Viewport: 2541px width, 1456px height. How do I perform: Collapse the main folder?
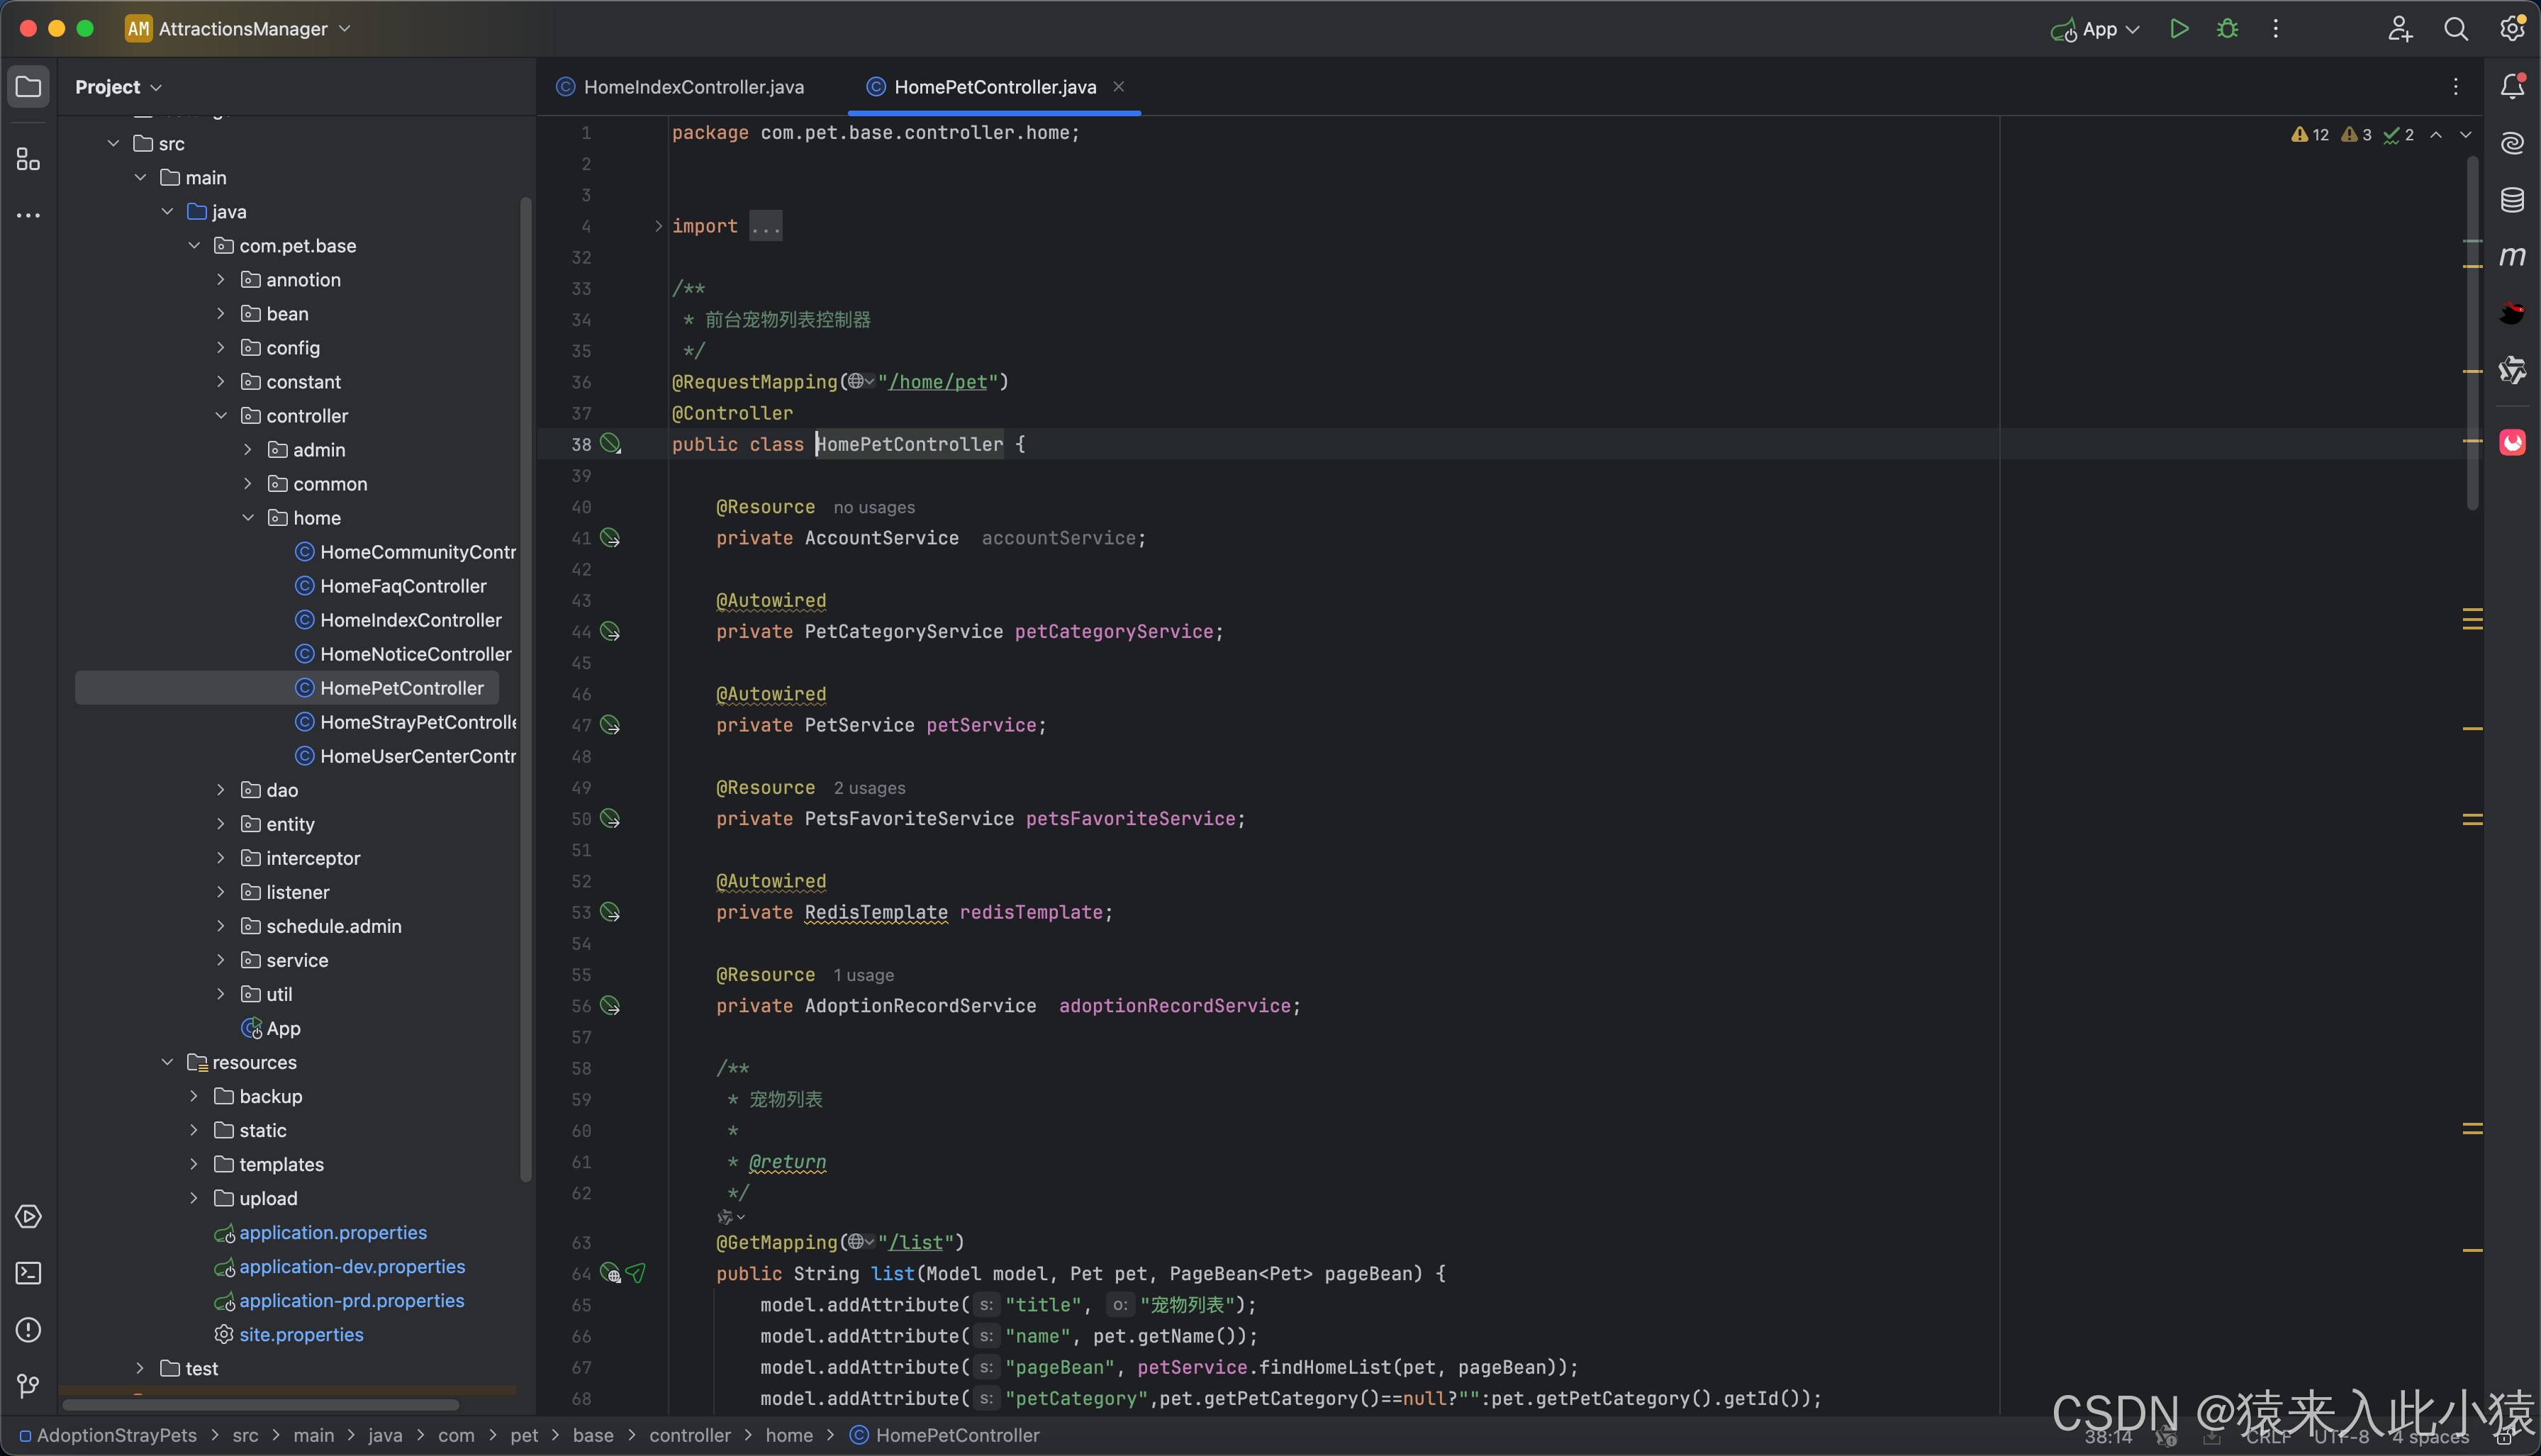point(140,177)
